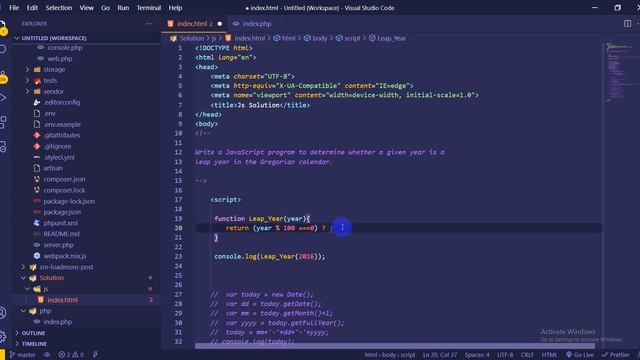Click the Ln 20, Col 37 indicator
The height and width of the screenshot is (360, 640).
[x=440, y=355]
